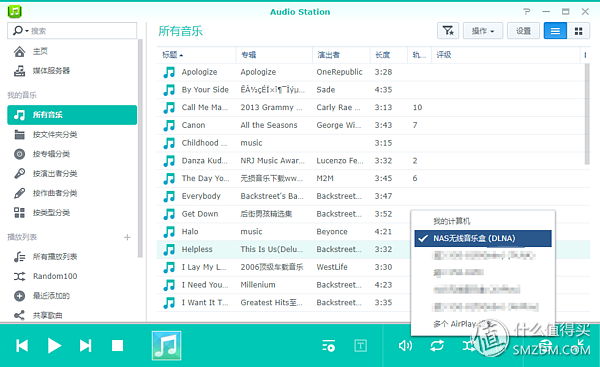600x367 pixels.
Task: Choose Multiple AirPlay devices option
Action: [x=483, y=324]
